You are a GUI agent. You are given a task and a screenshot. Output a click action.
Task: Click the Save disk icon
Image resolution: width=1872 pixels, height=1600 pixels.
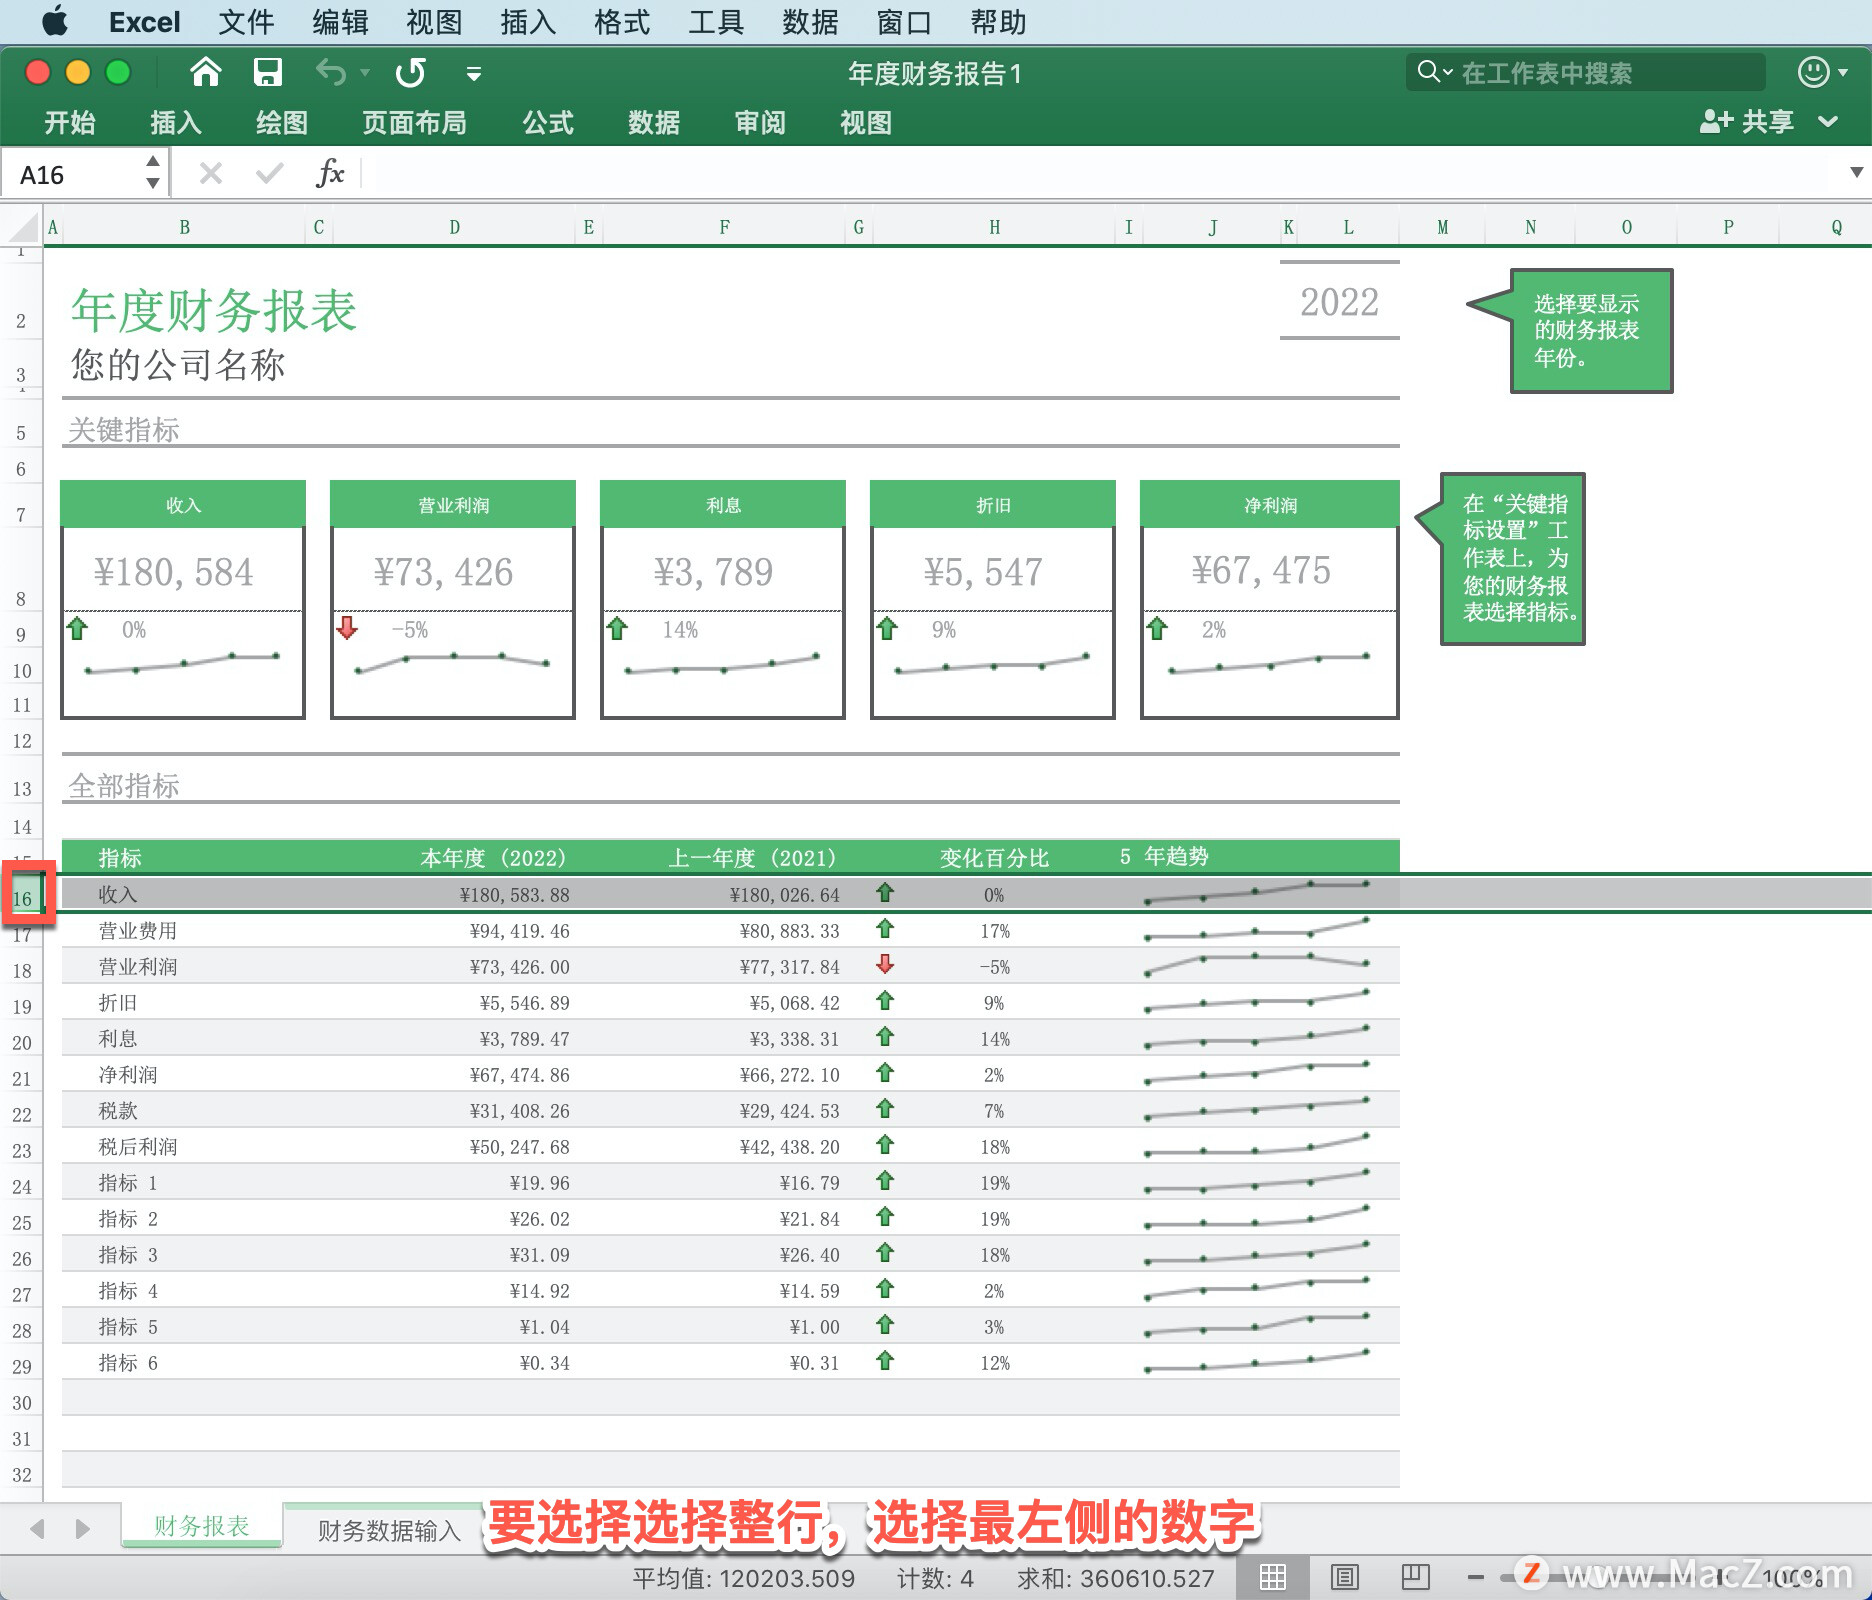click(x=267, y=72)
